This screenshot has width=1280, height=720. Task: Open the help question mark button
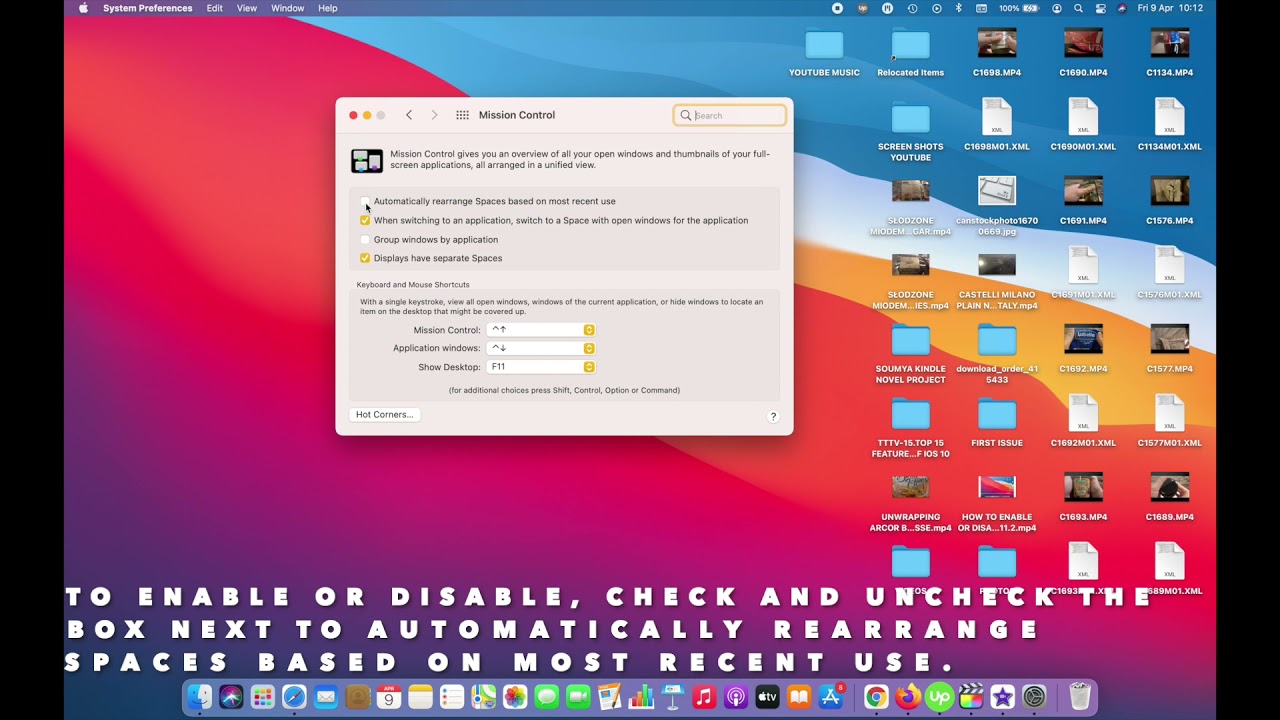[x=773, y=416]
